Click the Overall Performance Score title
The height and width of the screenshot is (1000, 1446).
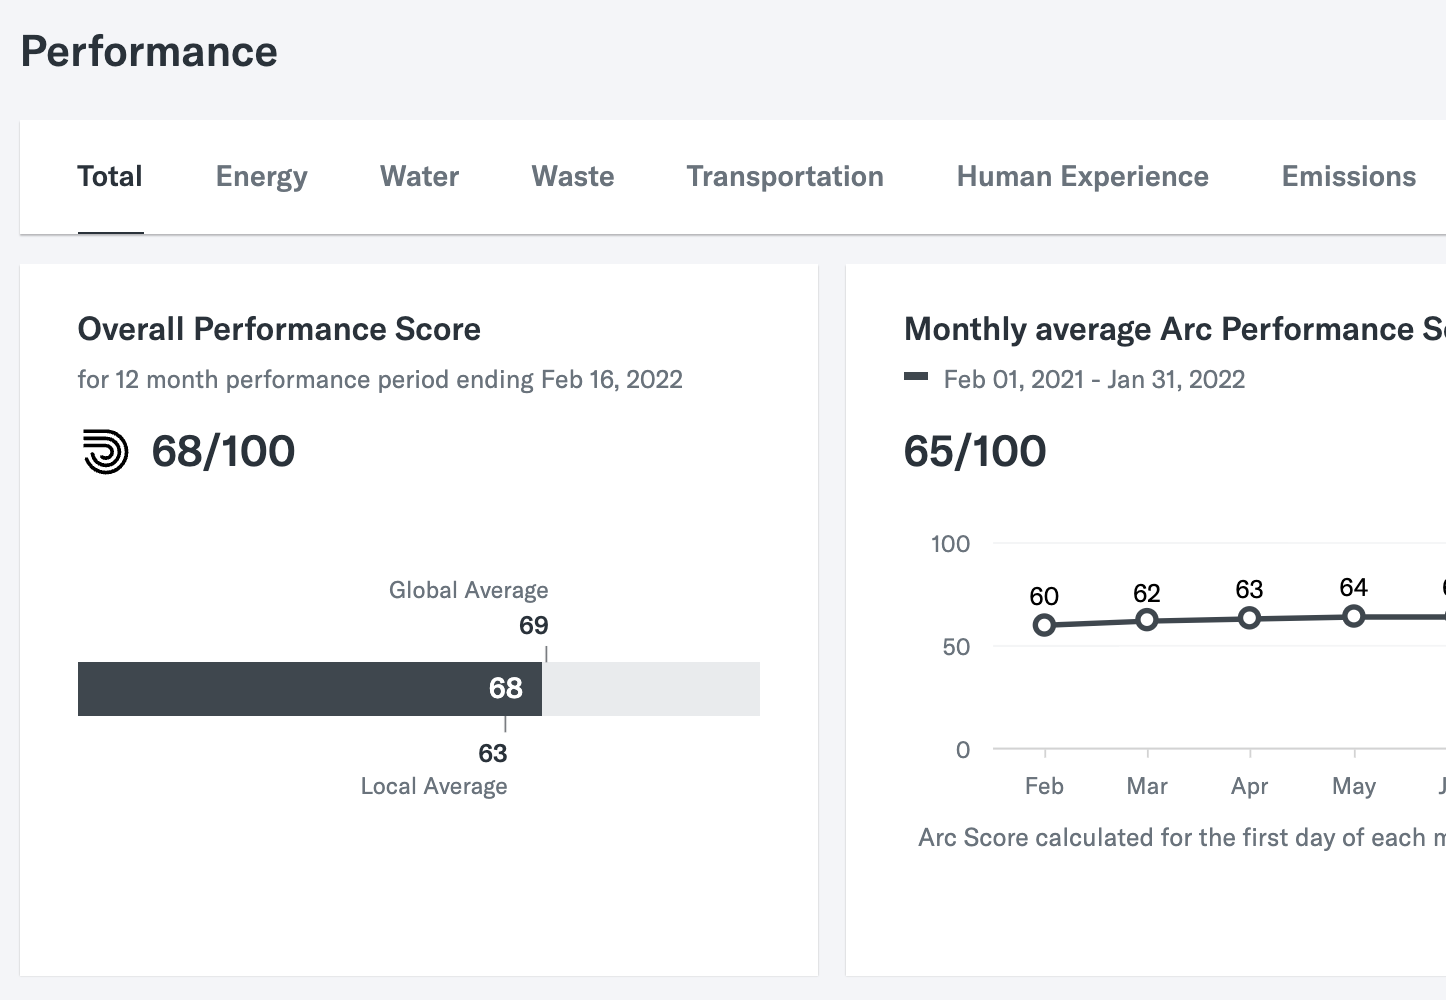click(x=279, y=329)
